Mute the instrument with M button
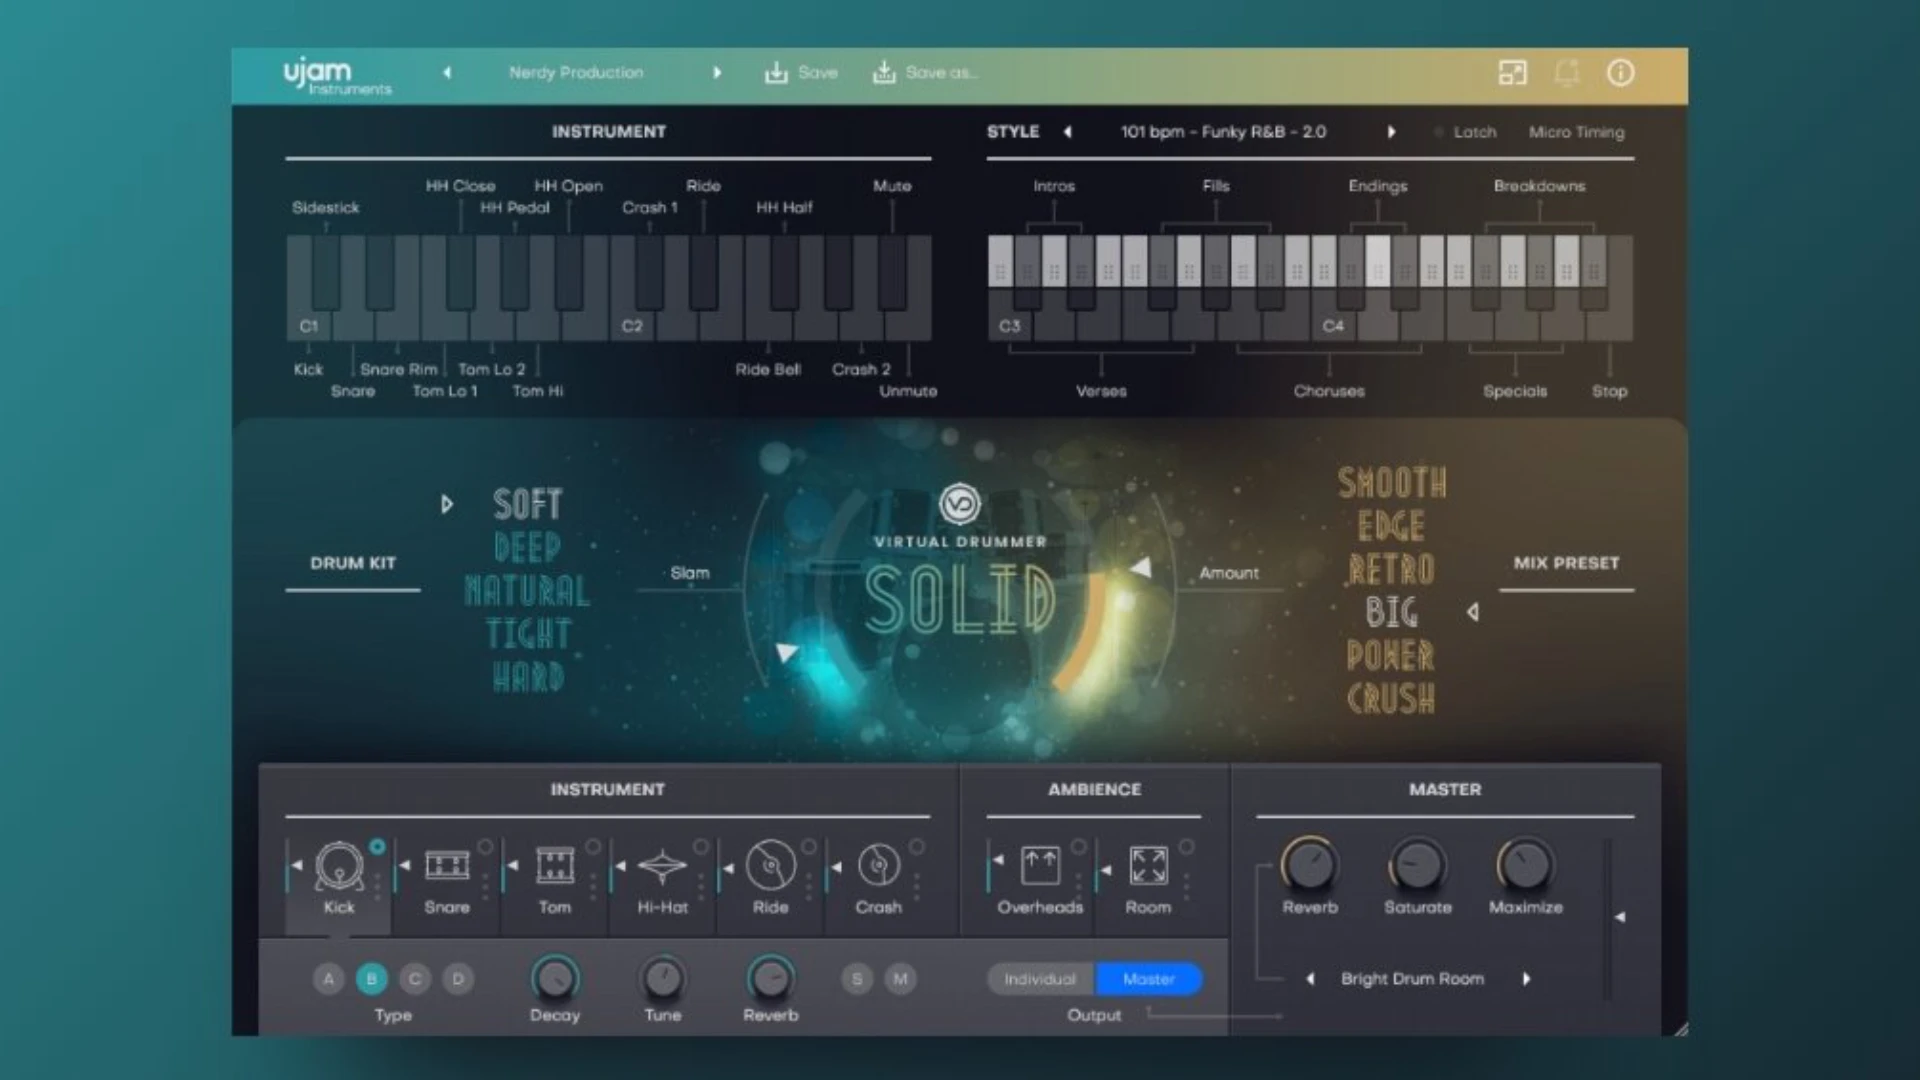This screenshot has width=1920, height=1080. (x=900, y=979)
